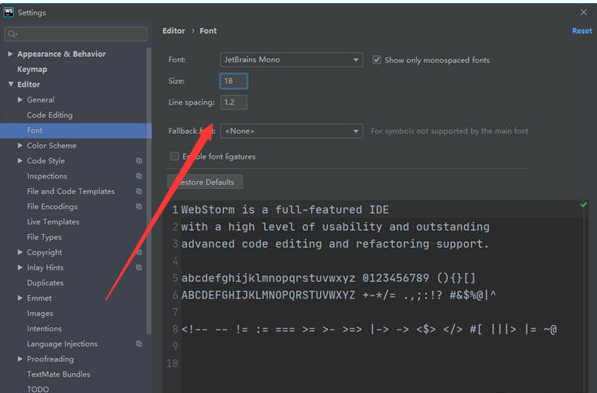Click Editor in the breadcrumb

coord(174,31)
